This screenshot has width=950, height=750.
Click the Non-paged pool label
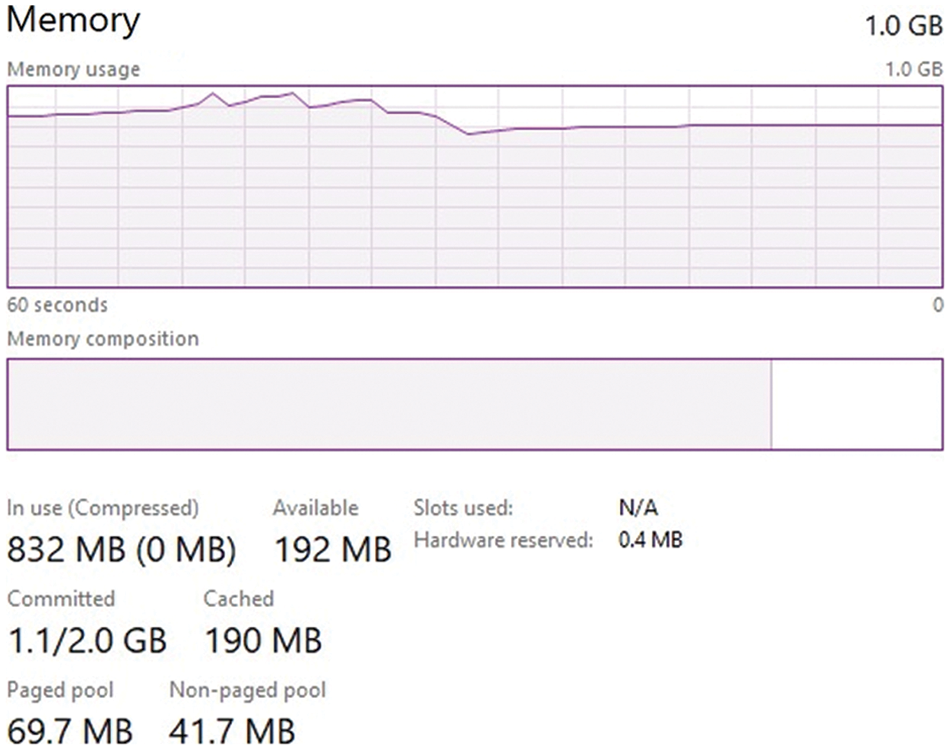247,690
